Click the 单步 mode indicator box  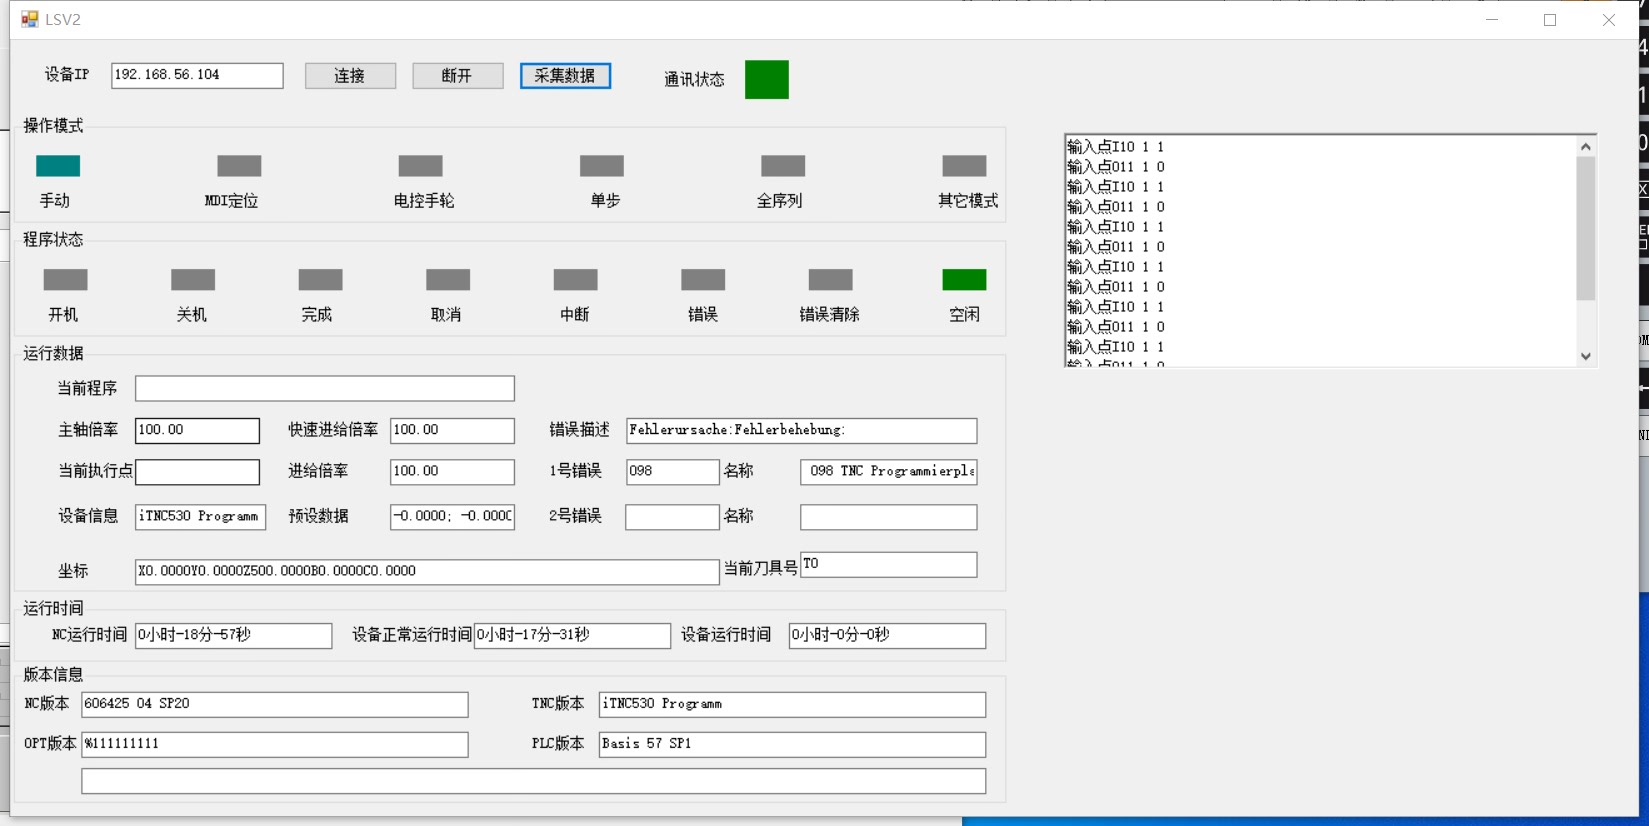coord(602,166)
